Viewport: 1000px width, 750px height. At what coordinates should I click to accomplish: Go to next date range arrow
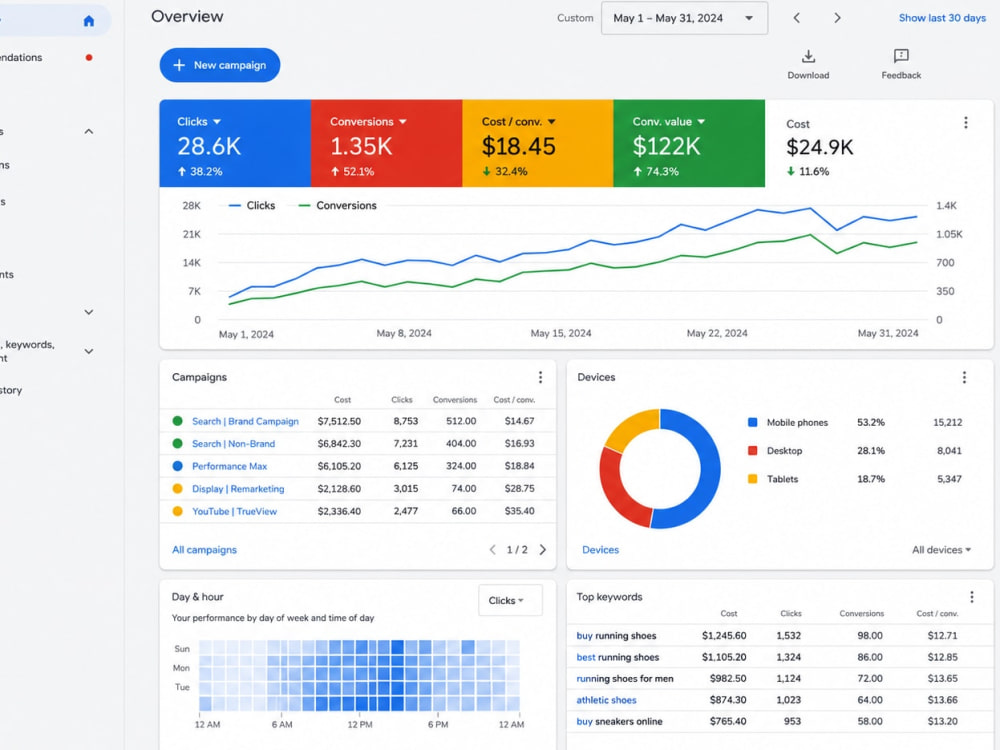[x=837, y=18]
